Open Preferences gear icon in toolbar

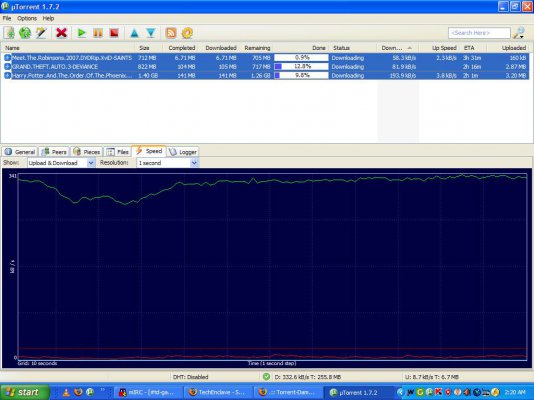pos(187,33)
